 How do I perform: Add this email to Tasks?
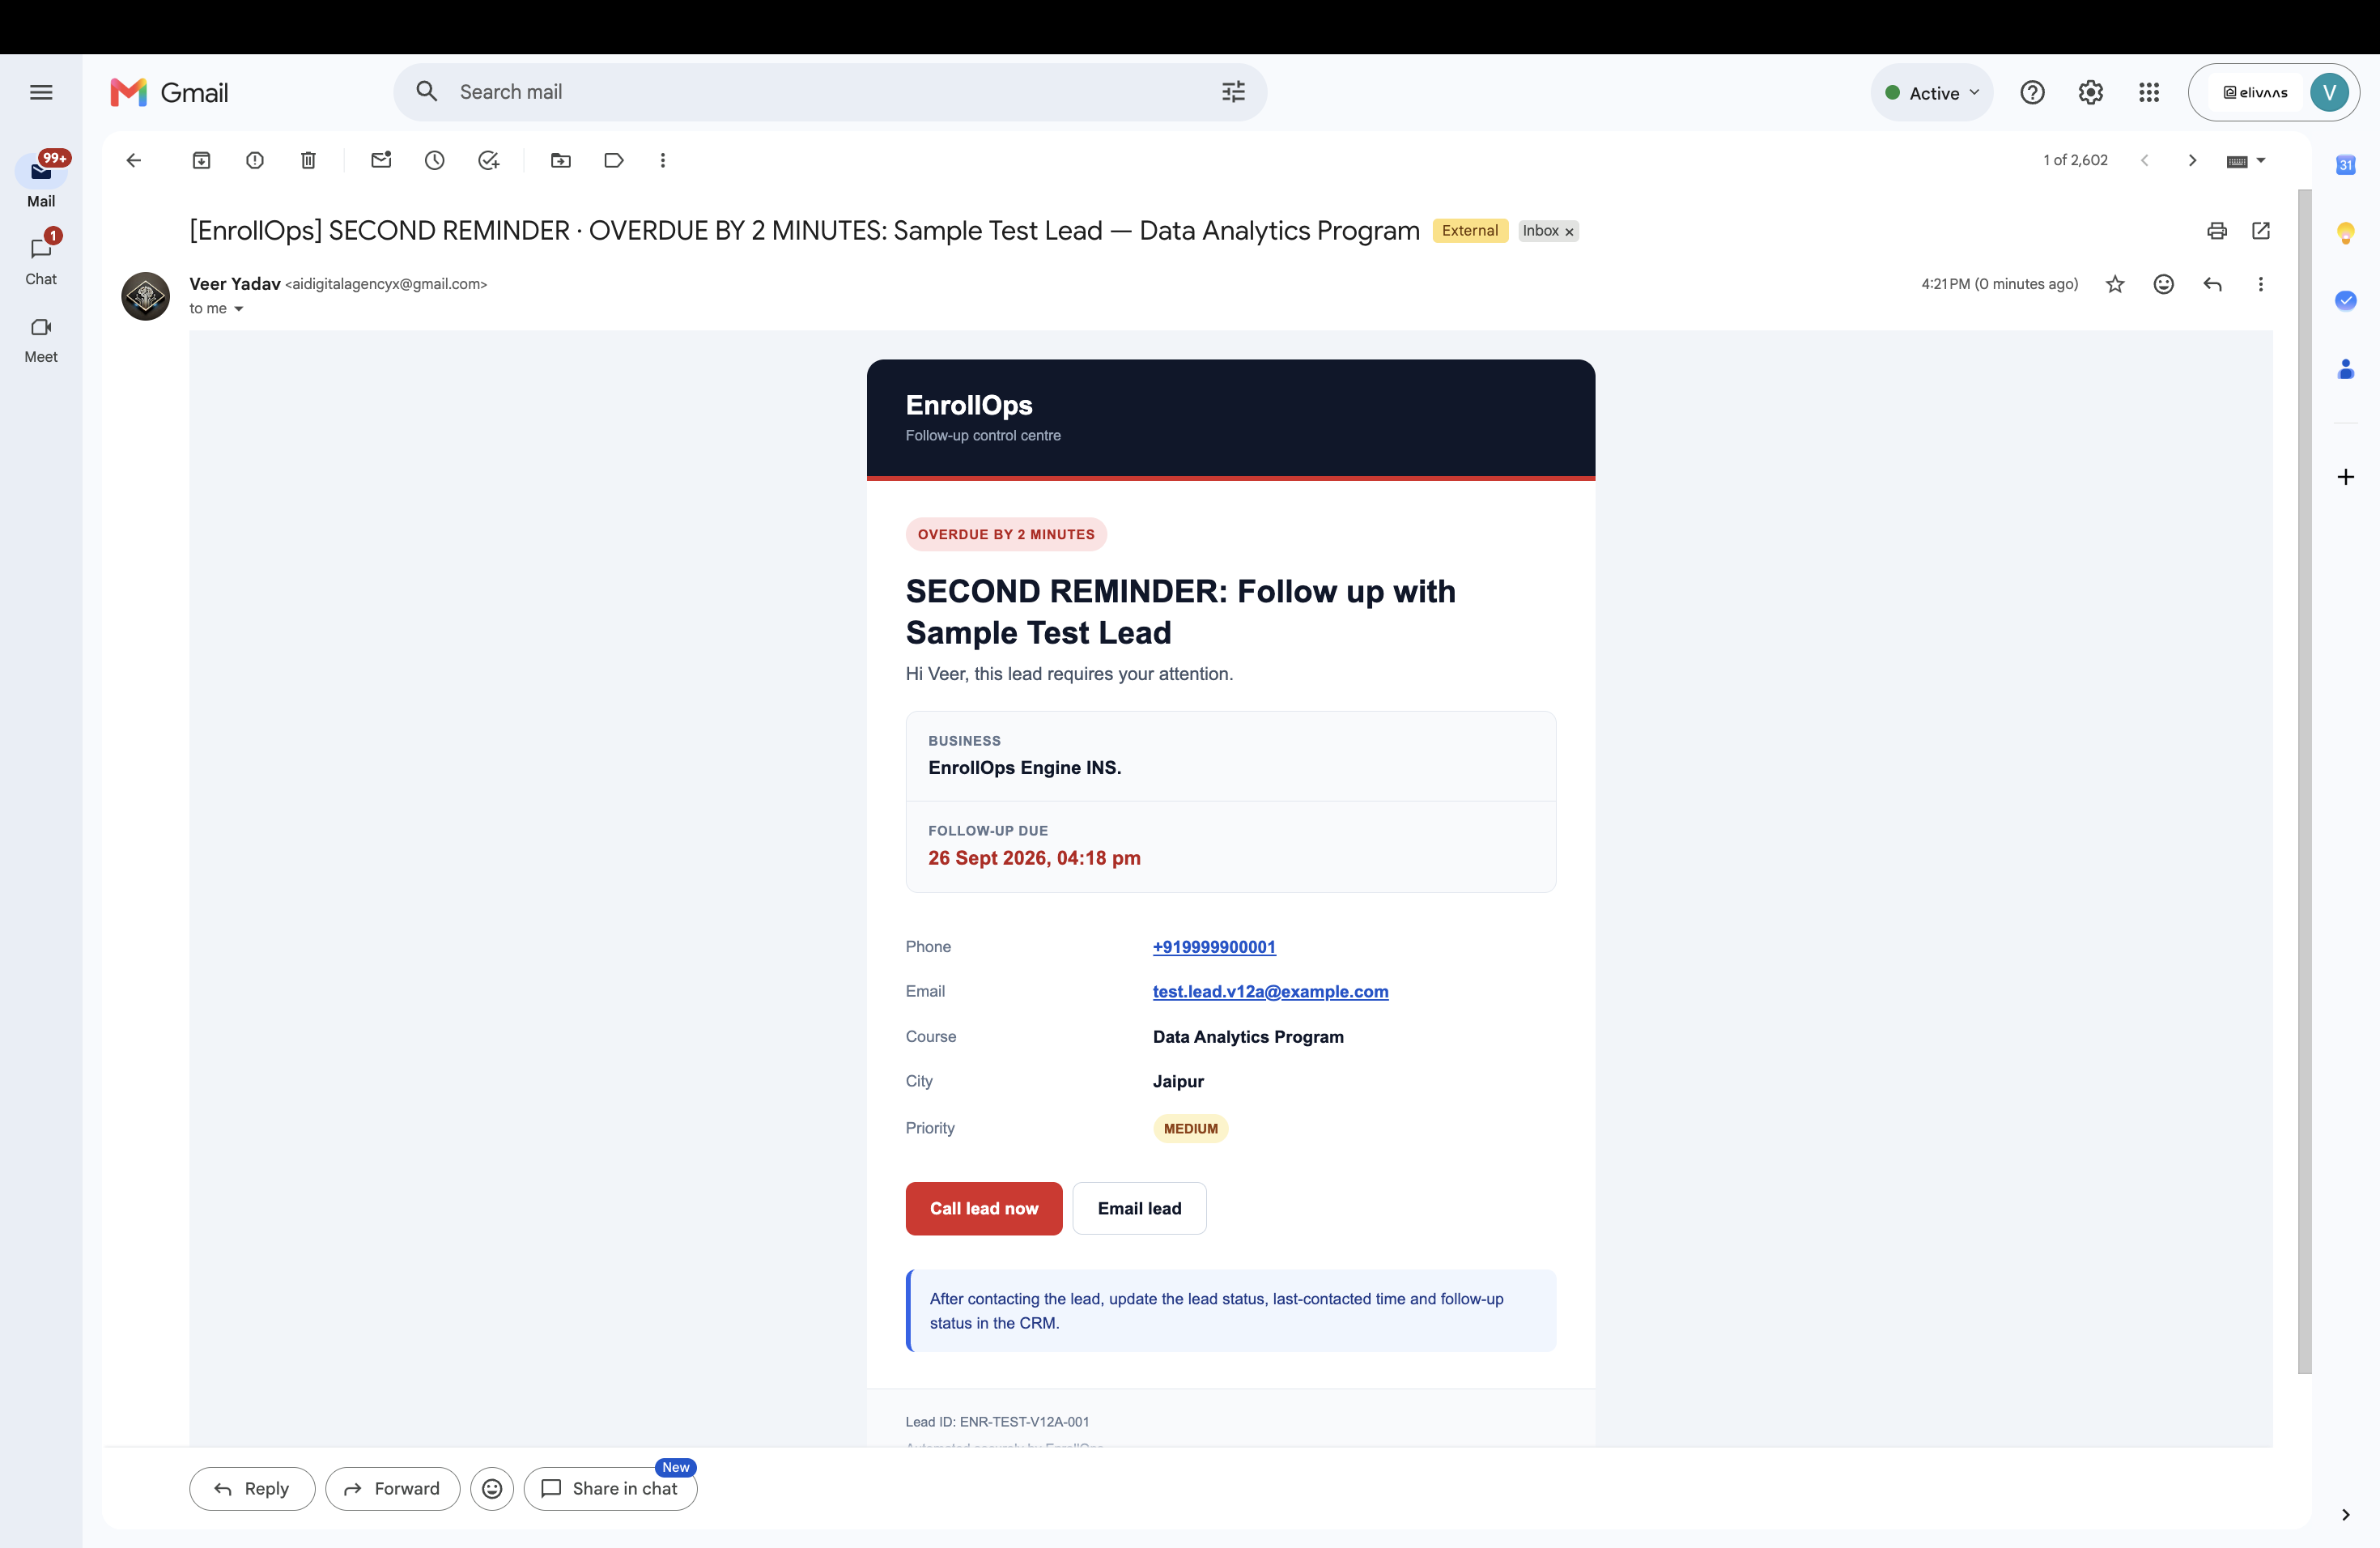[488, 160]
